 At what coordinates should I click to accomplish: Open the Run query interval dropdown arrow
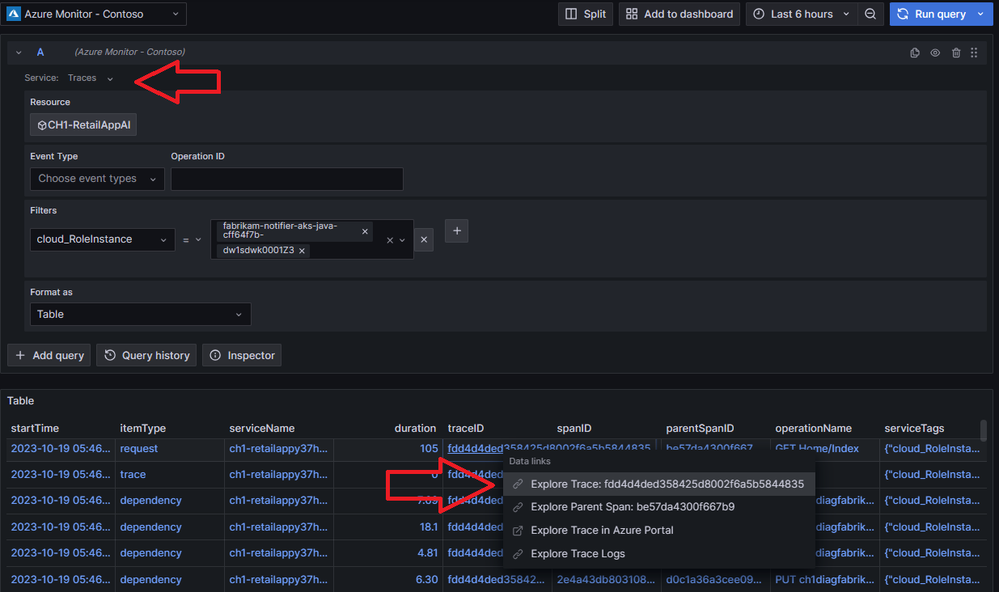981,14
